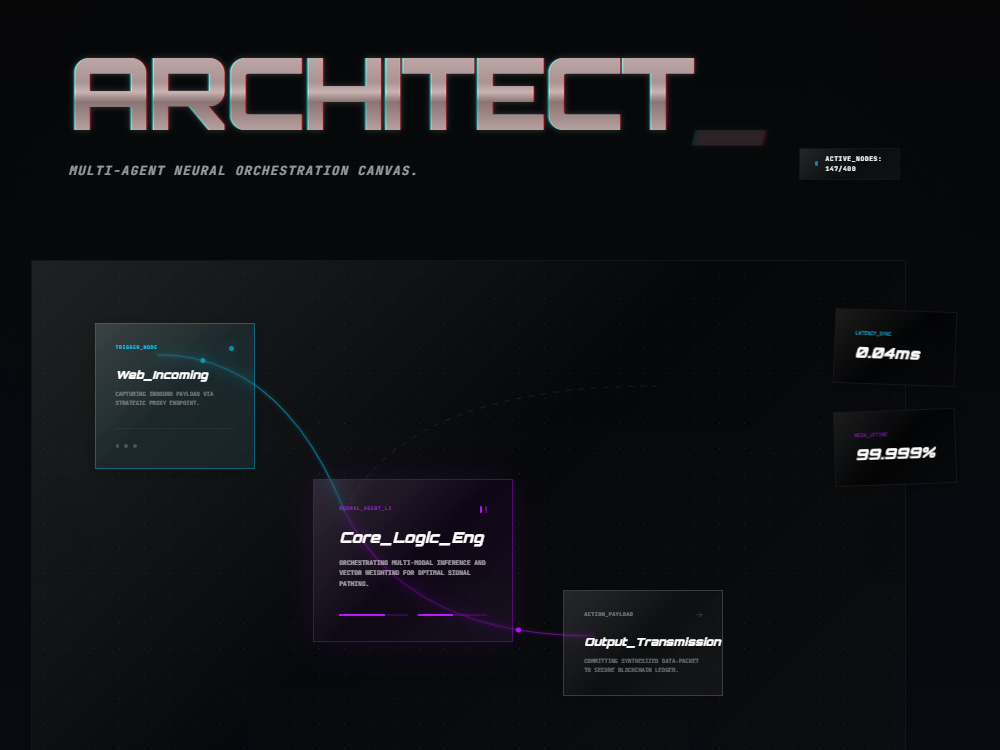1000x750 pixels.
Task: Click the Multi-Agent Neural Orchestration Canvas tagline
Action: point(243,170)
